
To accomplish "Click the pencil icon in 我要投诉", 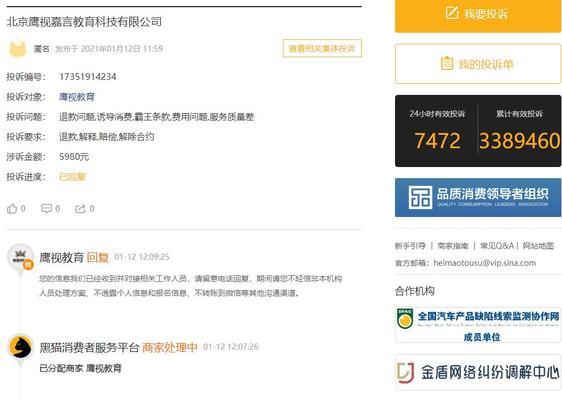I will pyautogui.click(x=452, y=13).
